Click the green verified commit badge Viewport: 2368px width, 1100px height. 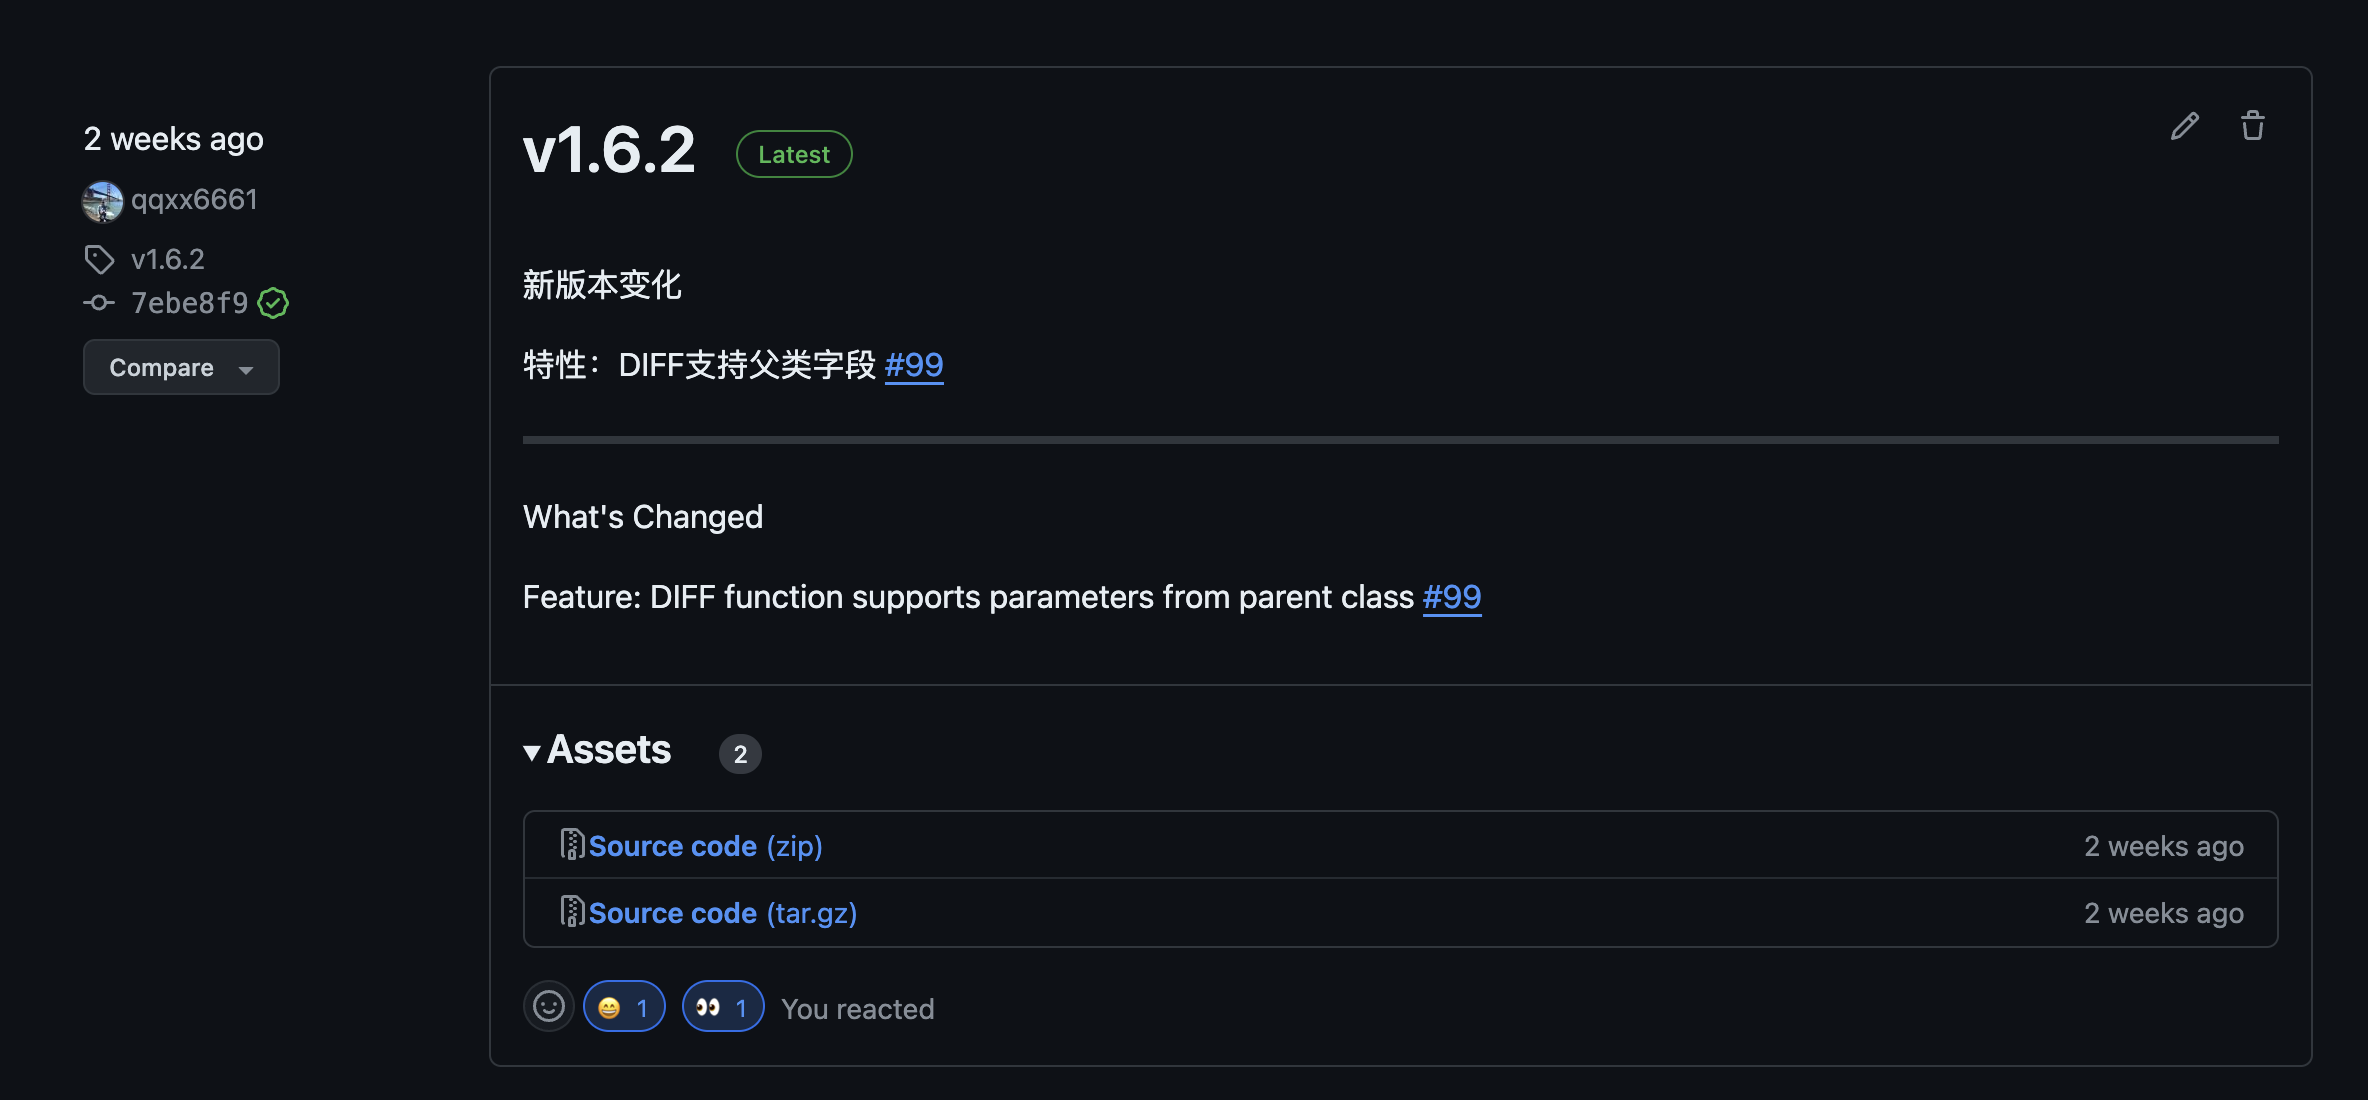click(273, 303)
